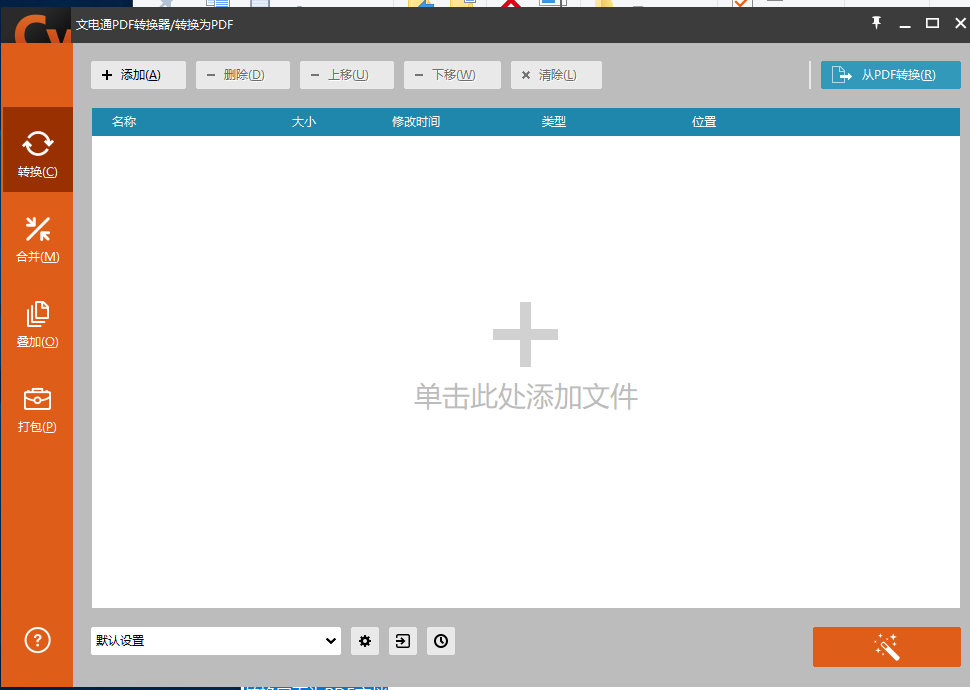970x690 pixels.
Task: Click the dropdown chevron next to 默认设置
Action: (330, 641)
